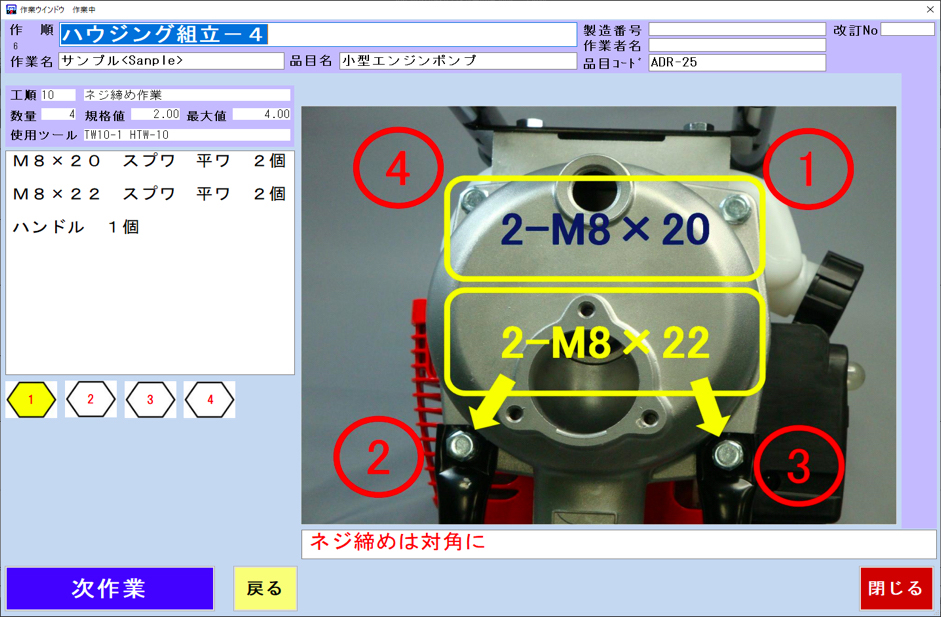Select the step 4 hexagon icon
The image size is (941, 617).
point(210,400)
